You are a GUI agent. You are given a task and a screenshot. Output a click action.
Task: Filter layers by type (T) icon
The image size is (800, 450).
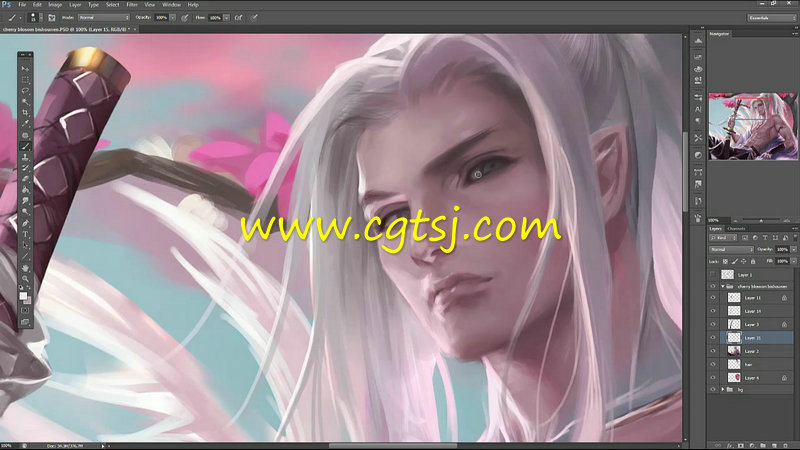765,238
